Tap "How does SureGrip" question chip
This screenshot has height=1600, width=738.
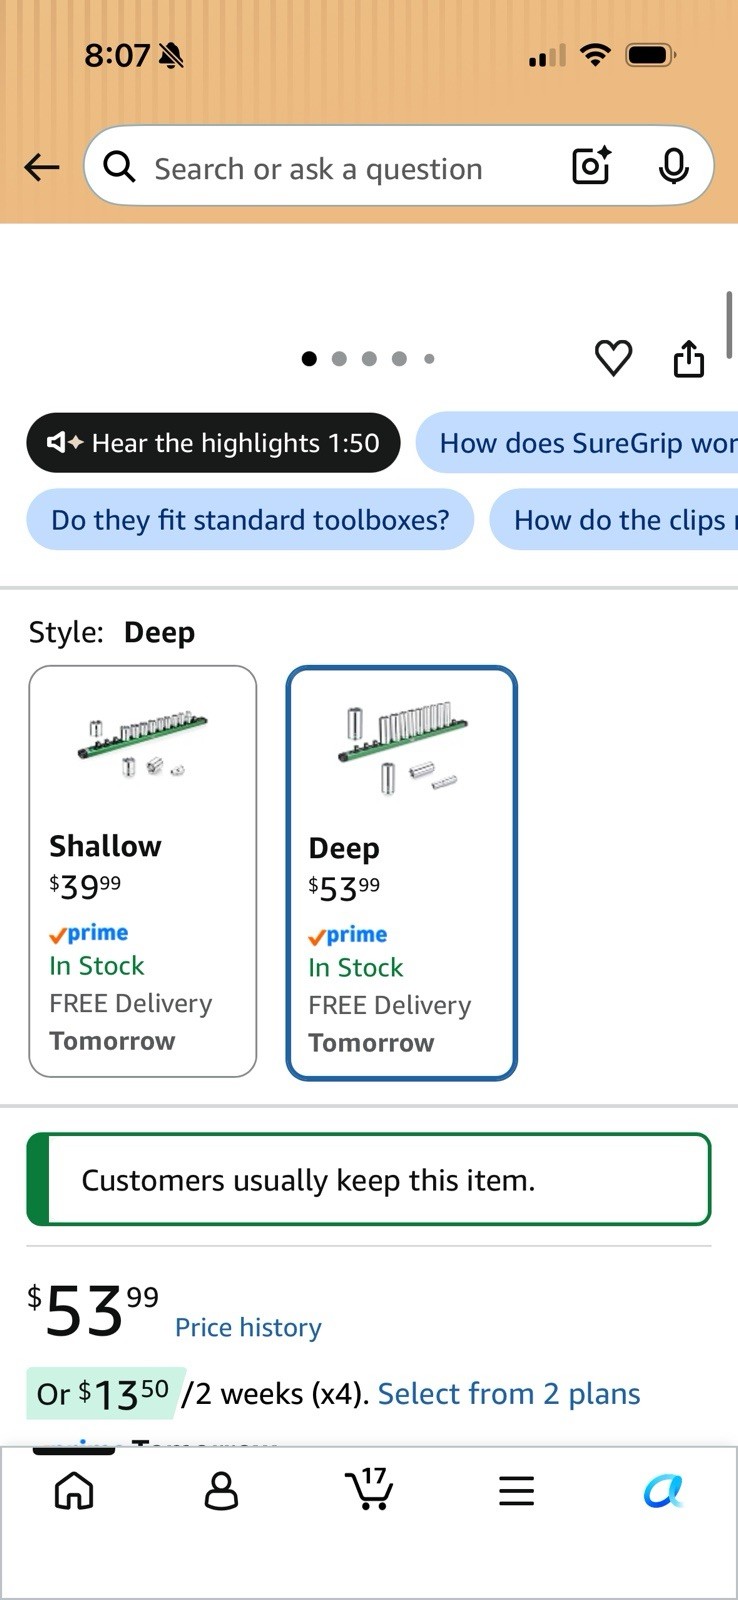pyautogui.click(x=577, y=443)
